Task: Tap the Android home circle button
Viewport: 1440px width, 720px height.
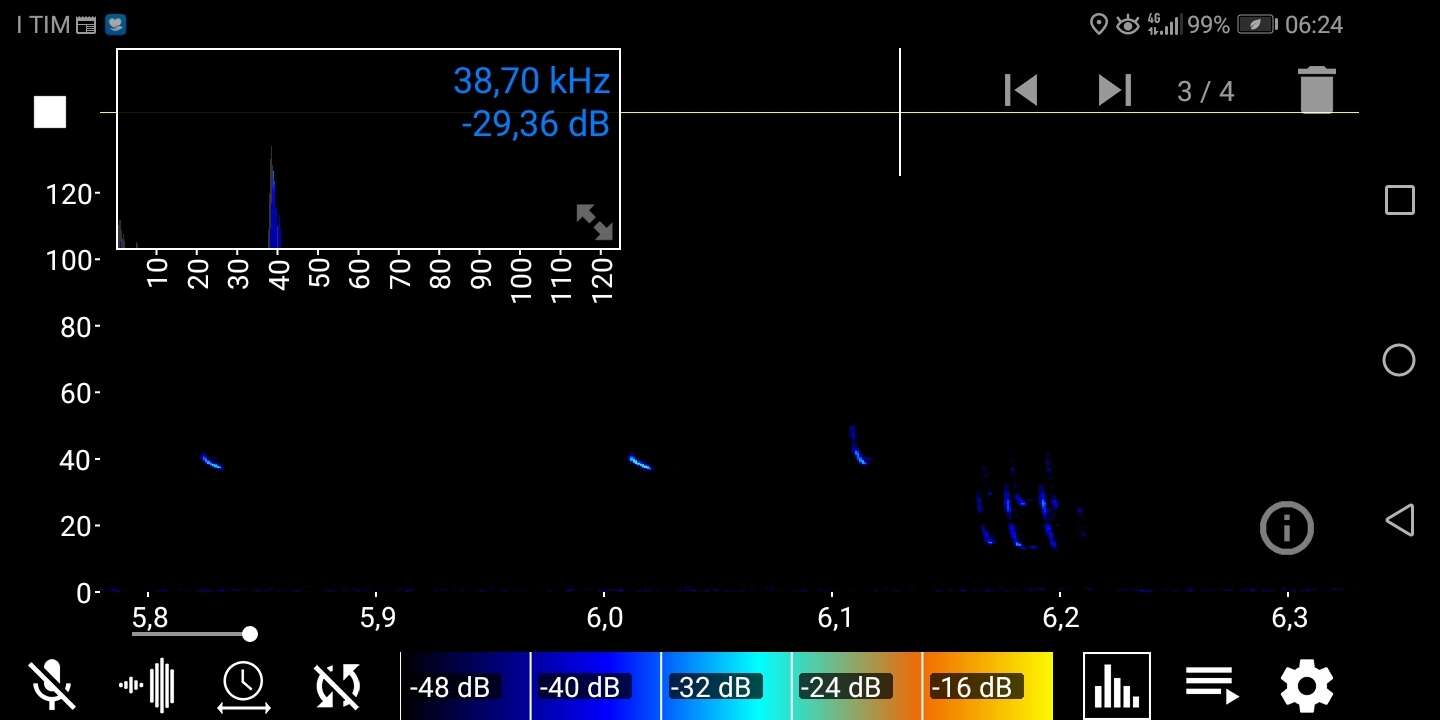Action: (1399, 360)
